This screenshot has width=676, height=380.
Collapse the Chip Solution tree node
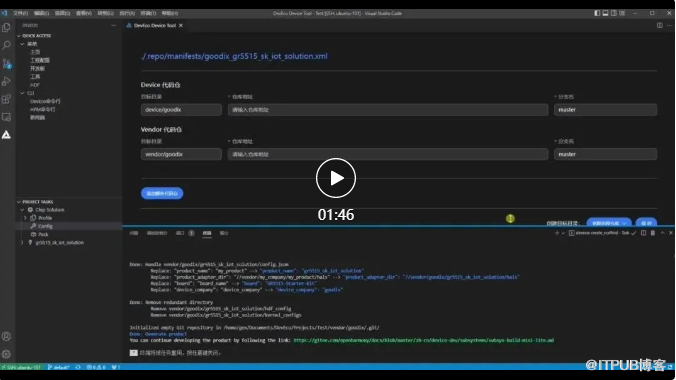[x=22, y=210]
